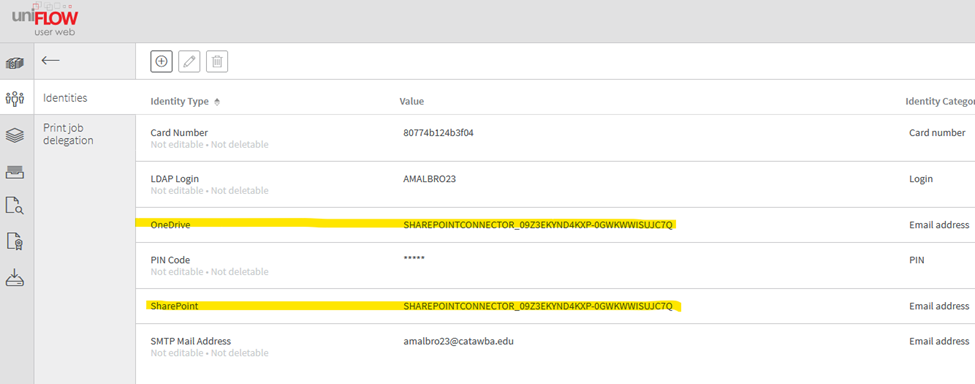Select the SharePoint identity row

[x=555, y=306]
